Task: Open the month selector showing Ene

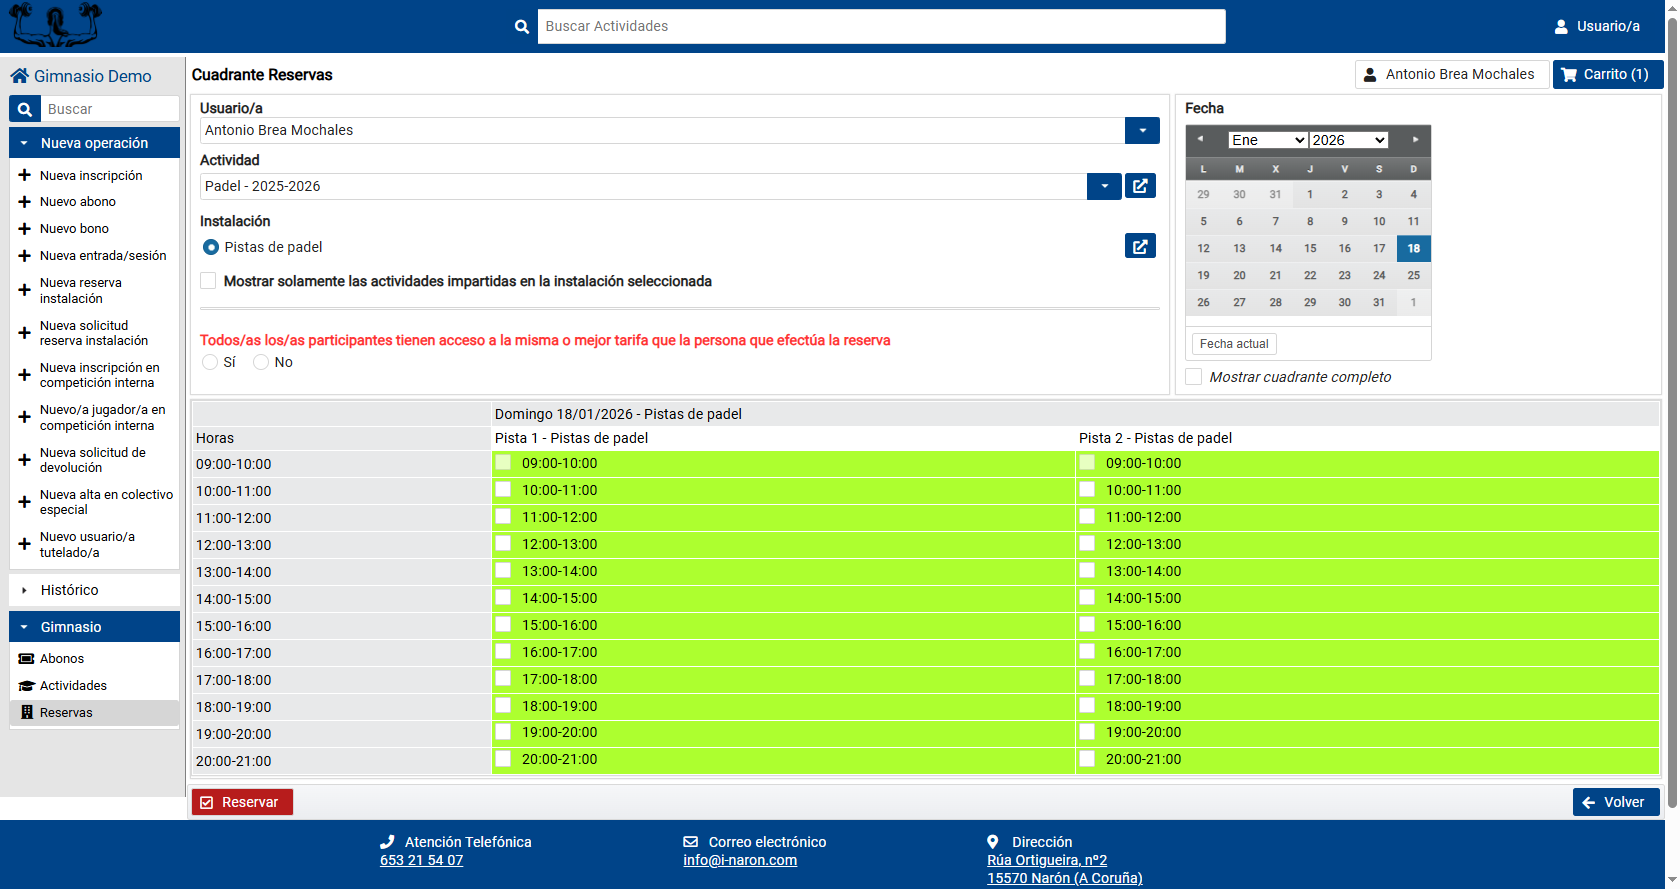Action: click(1267, 140)
